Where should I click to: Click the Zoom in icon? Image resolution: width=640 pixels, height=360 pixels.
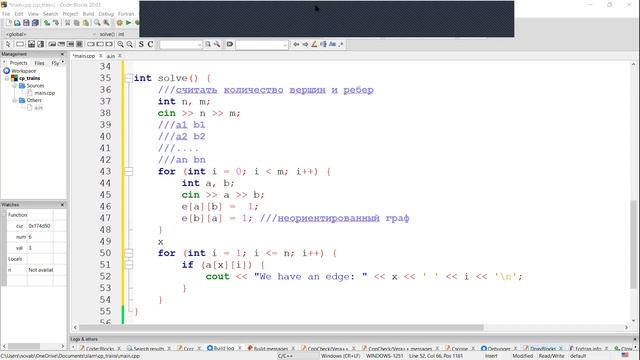pyautogui.click(x=120, y=44)
